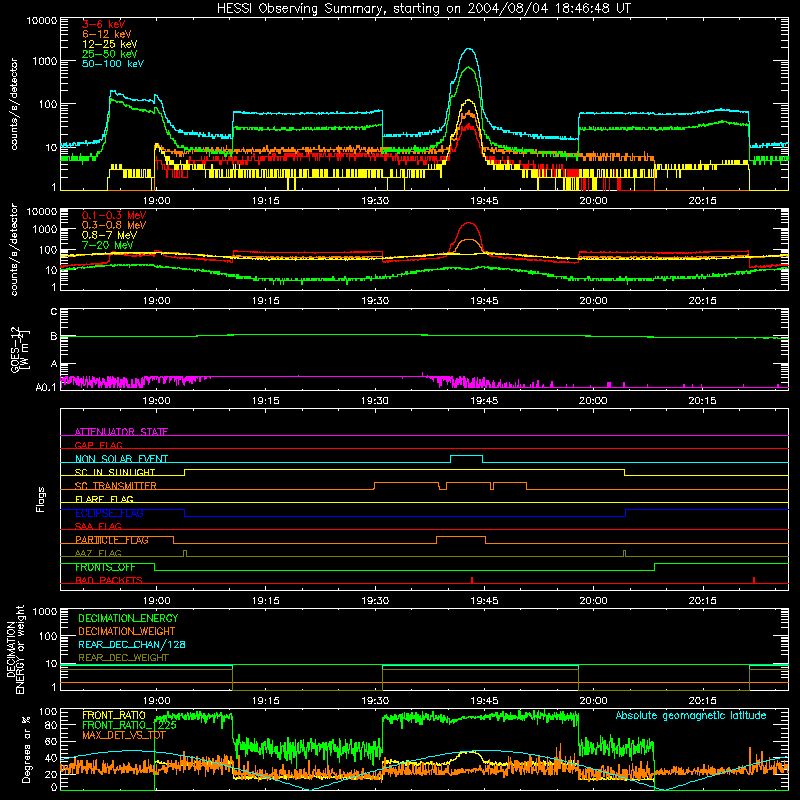This screenshot has height=800, width=800.
Task: Select the GAP_FLAG label
Action: tap(98, 445)
